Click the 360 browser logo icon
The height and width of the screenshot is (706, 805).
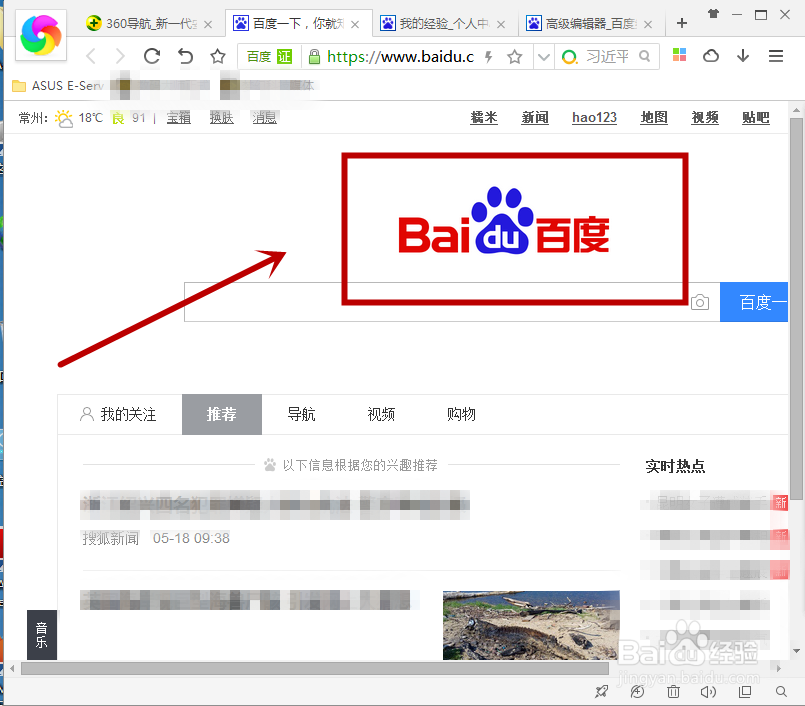tap(41, 35)
